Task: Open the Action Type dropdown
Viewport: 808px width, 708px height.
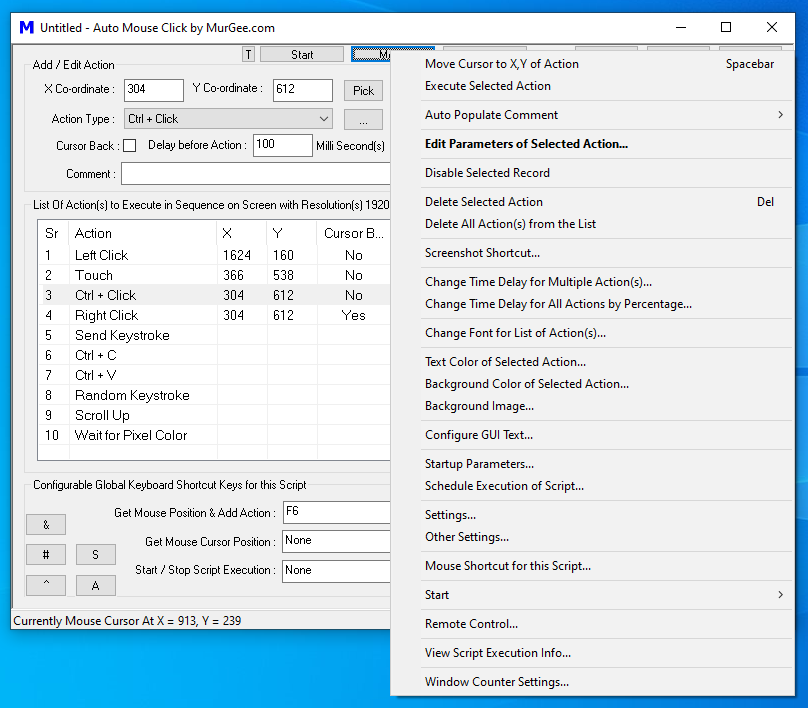Action: pyautogui.click(x=228, y=119)
